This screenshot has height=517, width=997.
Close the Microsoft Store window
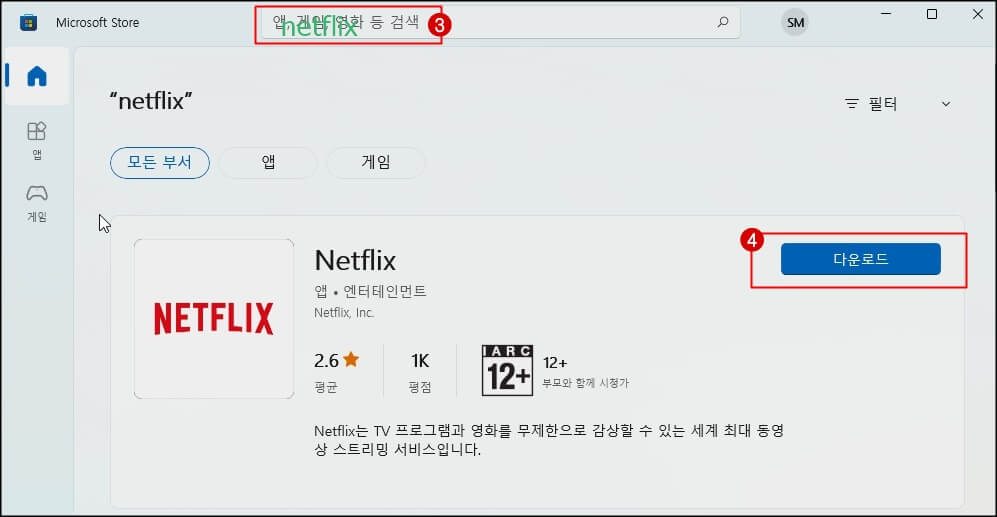pos(977,14)
